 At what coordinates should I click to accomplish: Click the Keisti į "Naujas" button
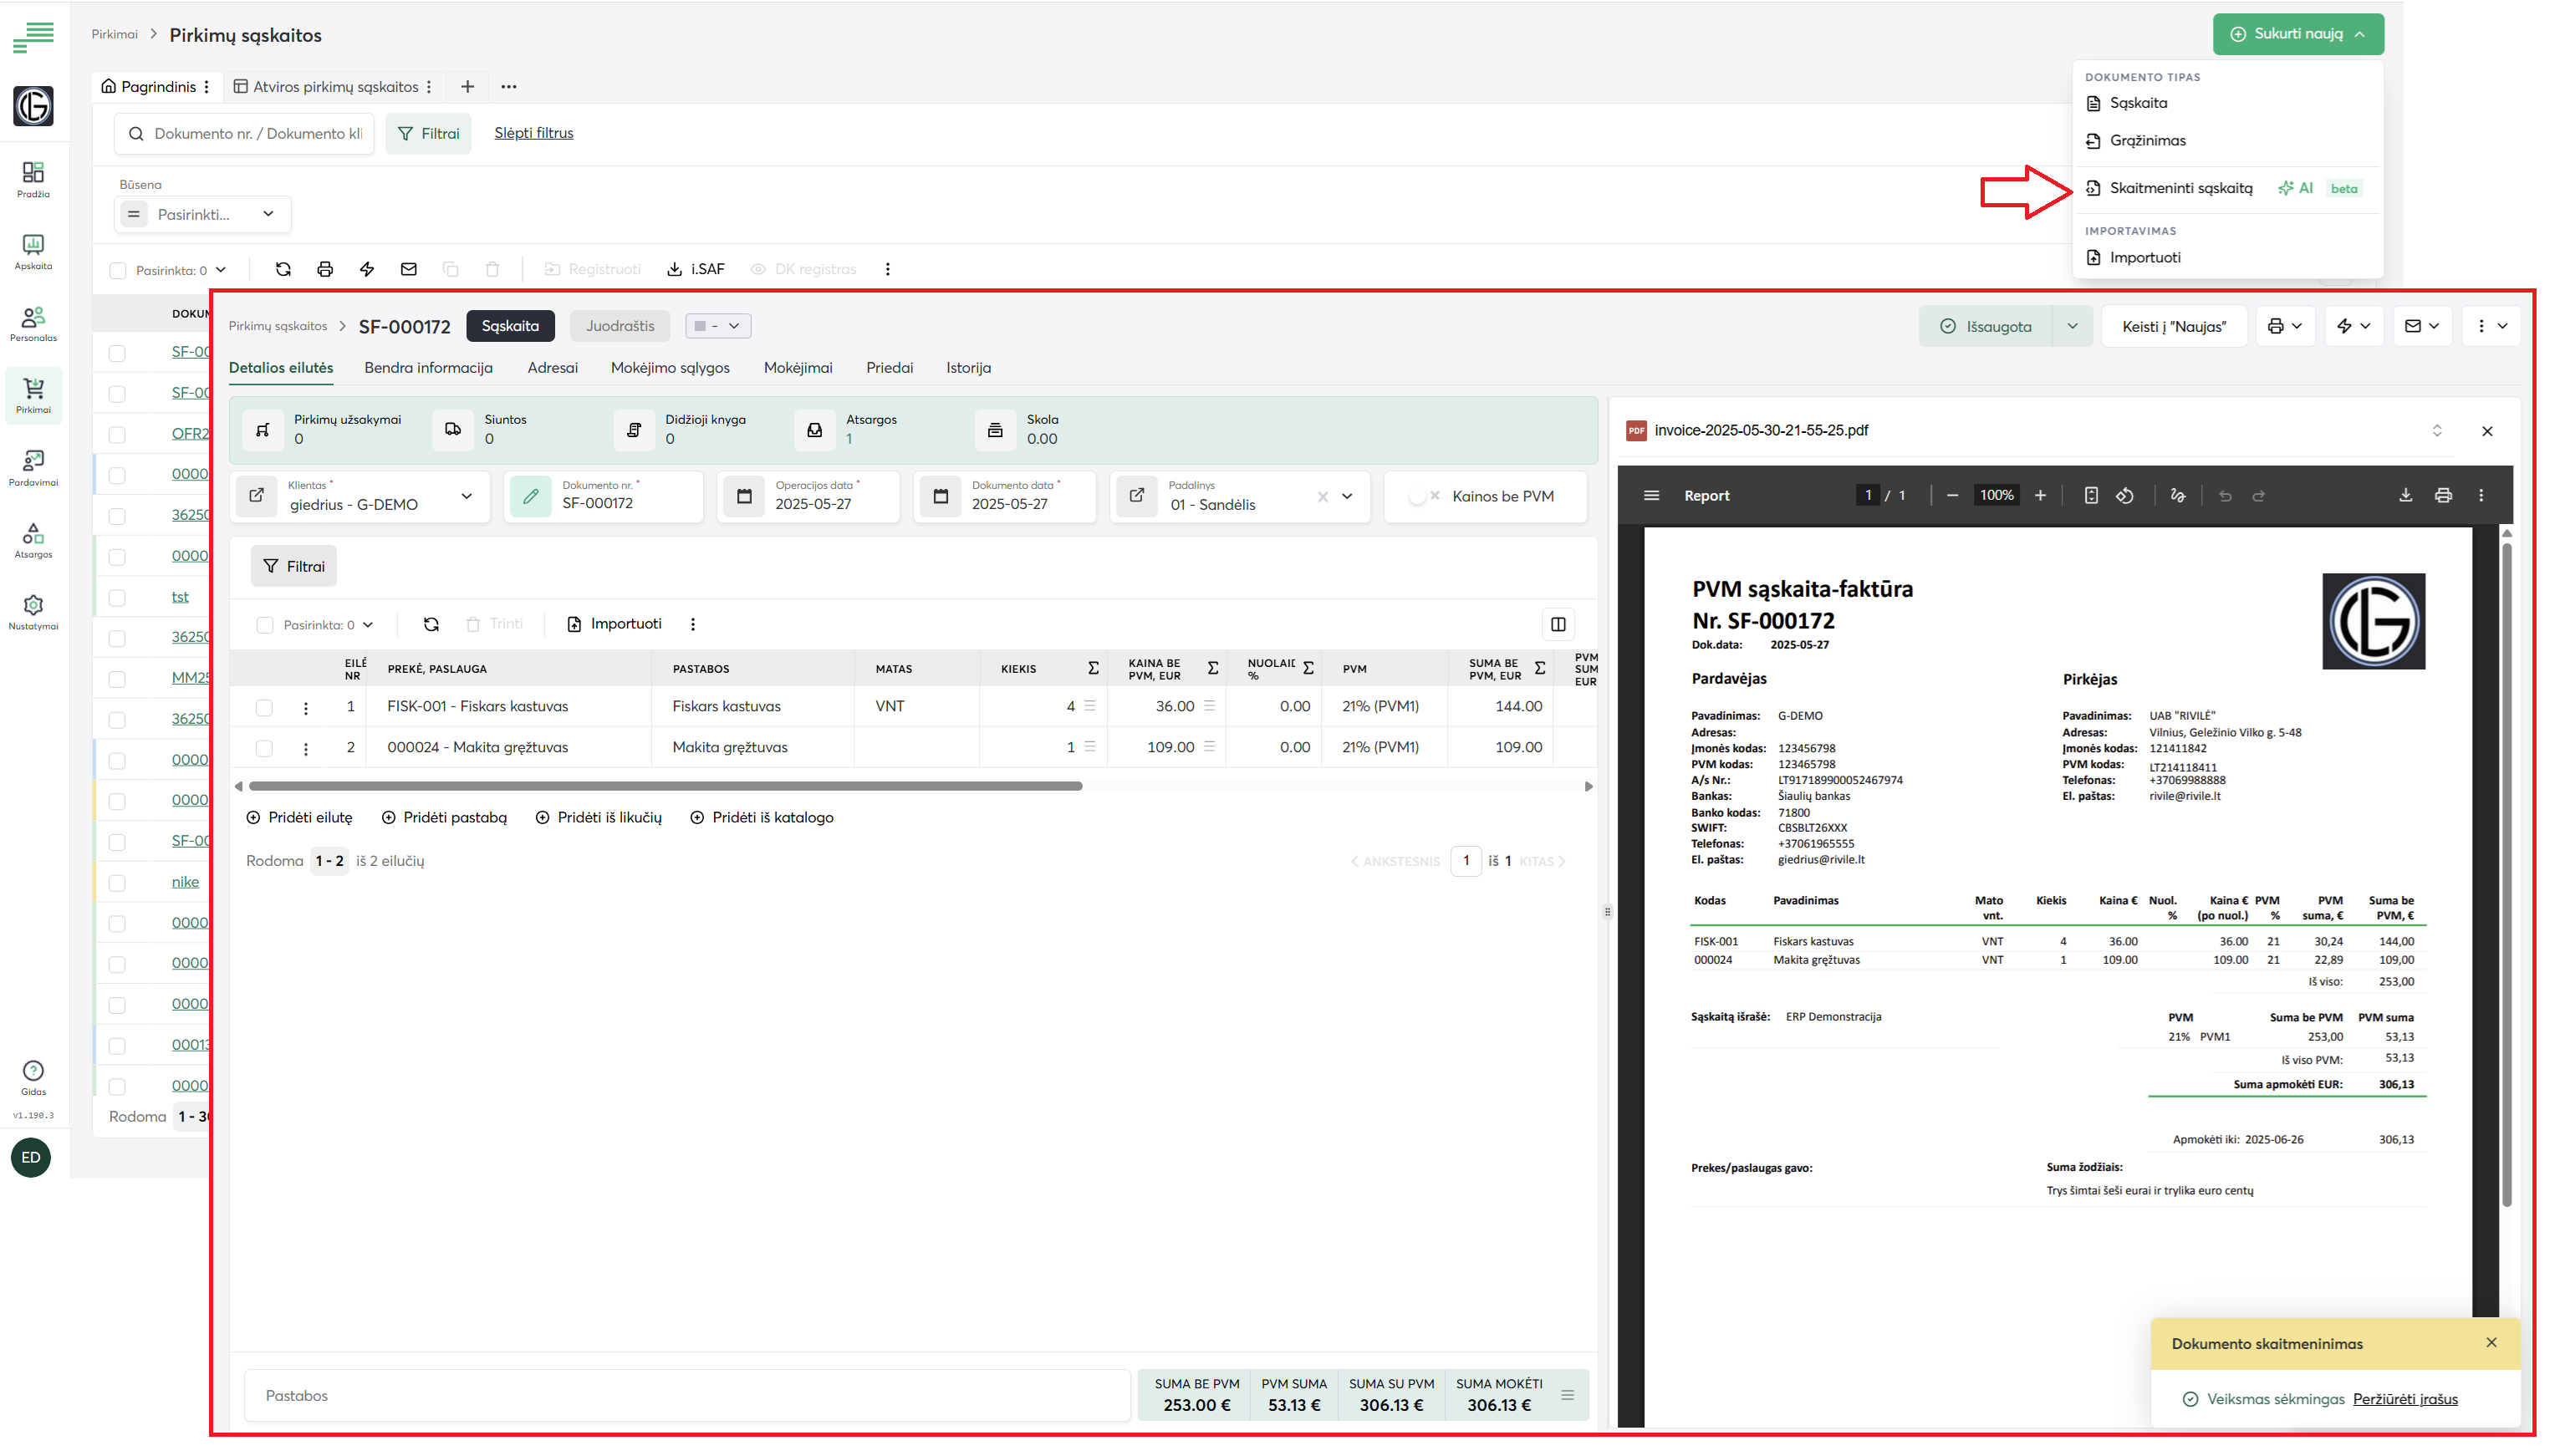tap(2174, 326)
